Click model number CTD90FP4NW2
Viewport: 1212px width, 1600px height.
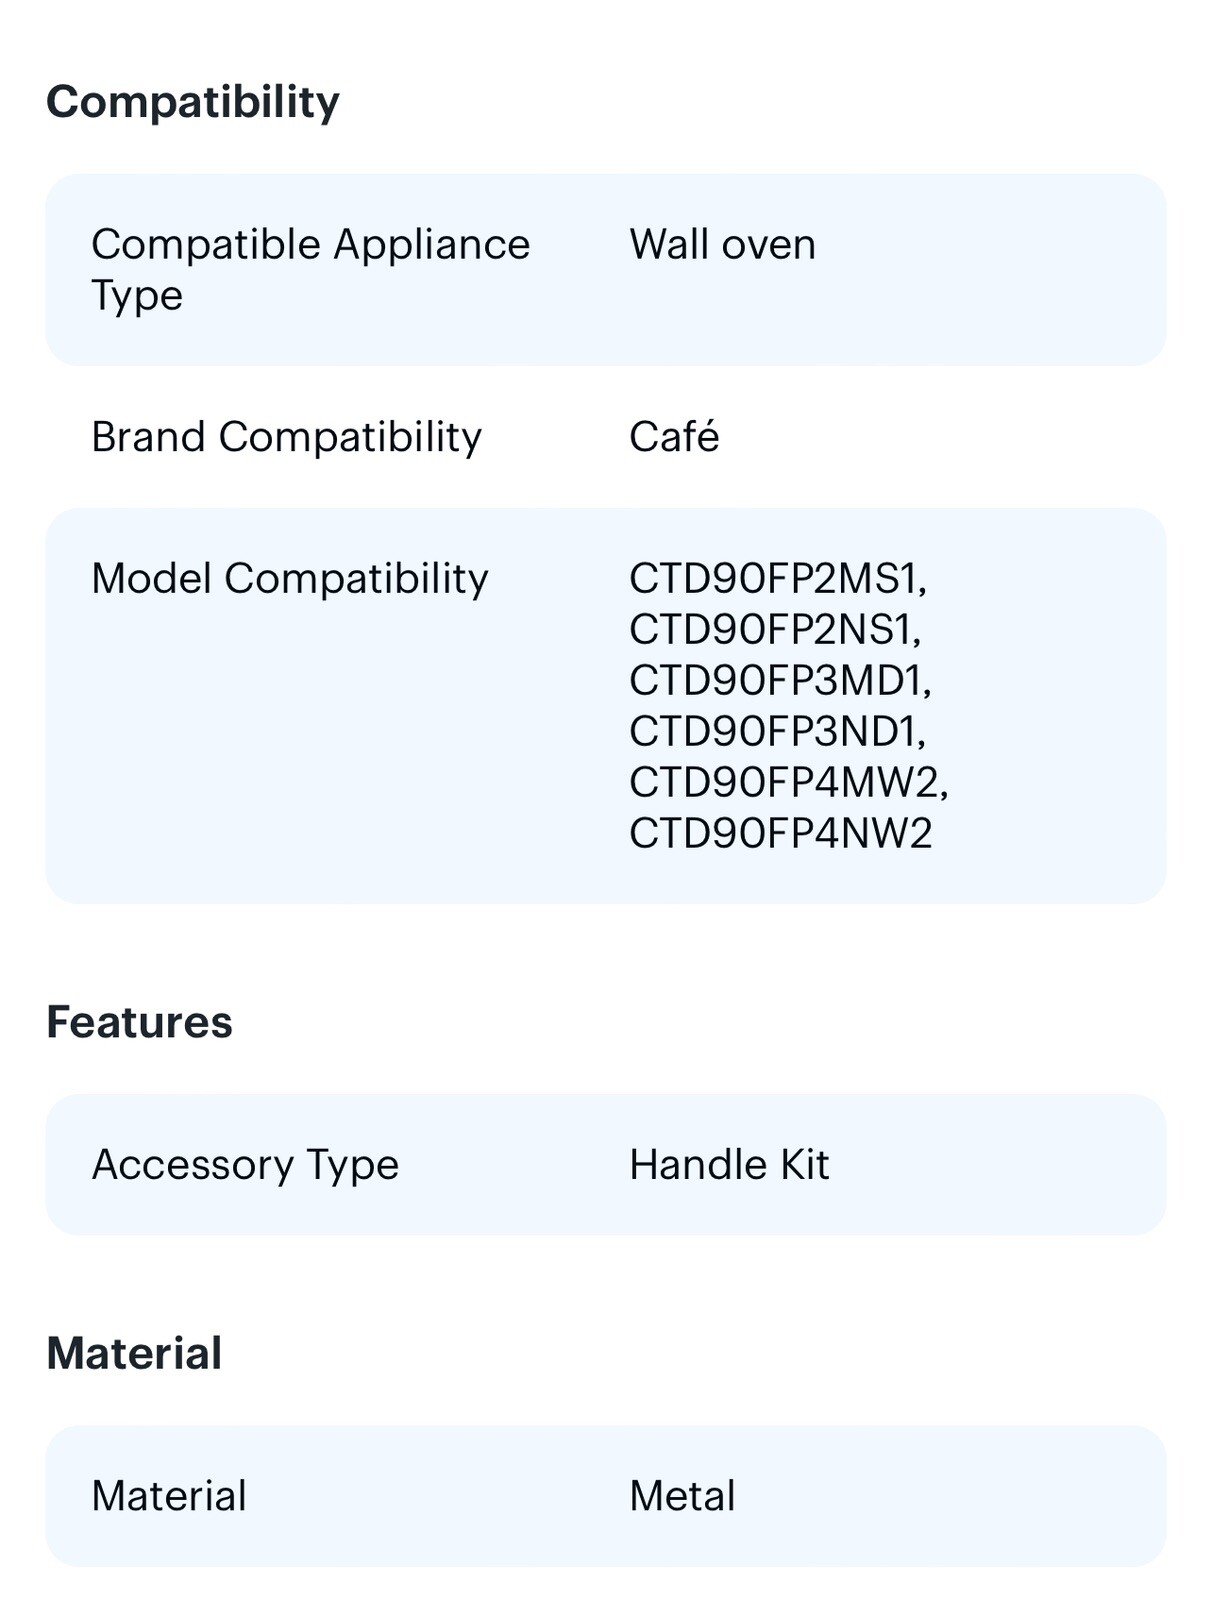point(781,833)
